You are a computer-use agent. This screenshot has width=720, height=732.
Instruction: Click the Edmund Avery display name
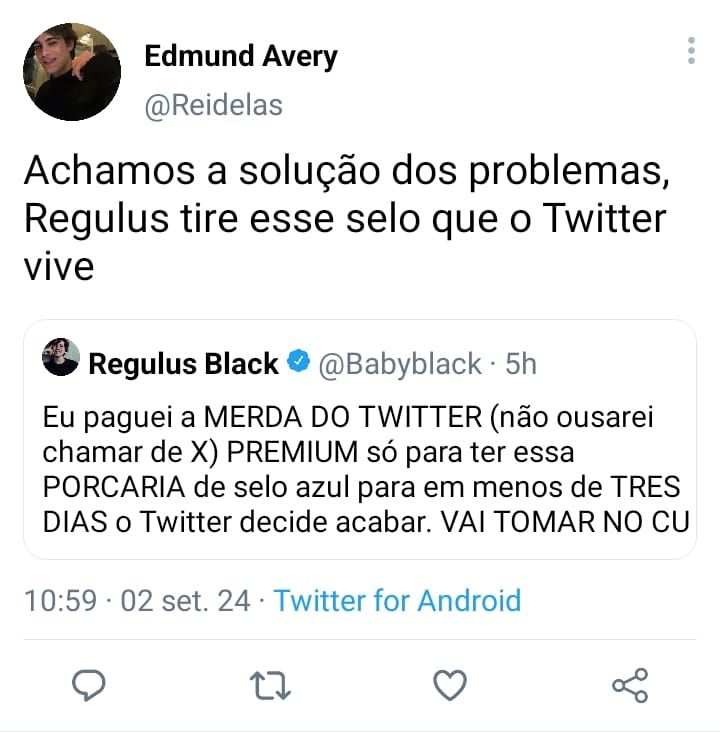click(241, 56)
